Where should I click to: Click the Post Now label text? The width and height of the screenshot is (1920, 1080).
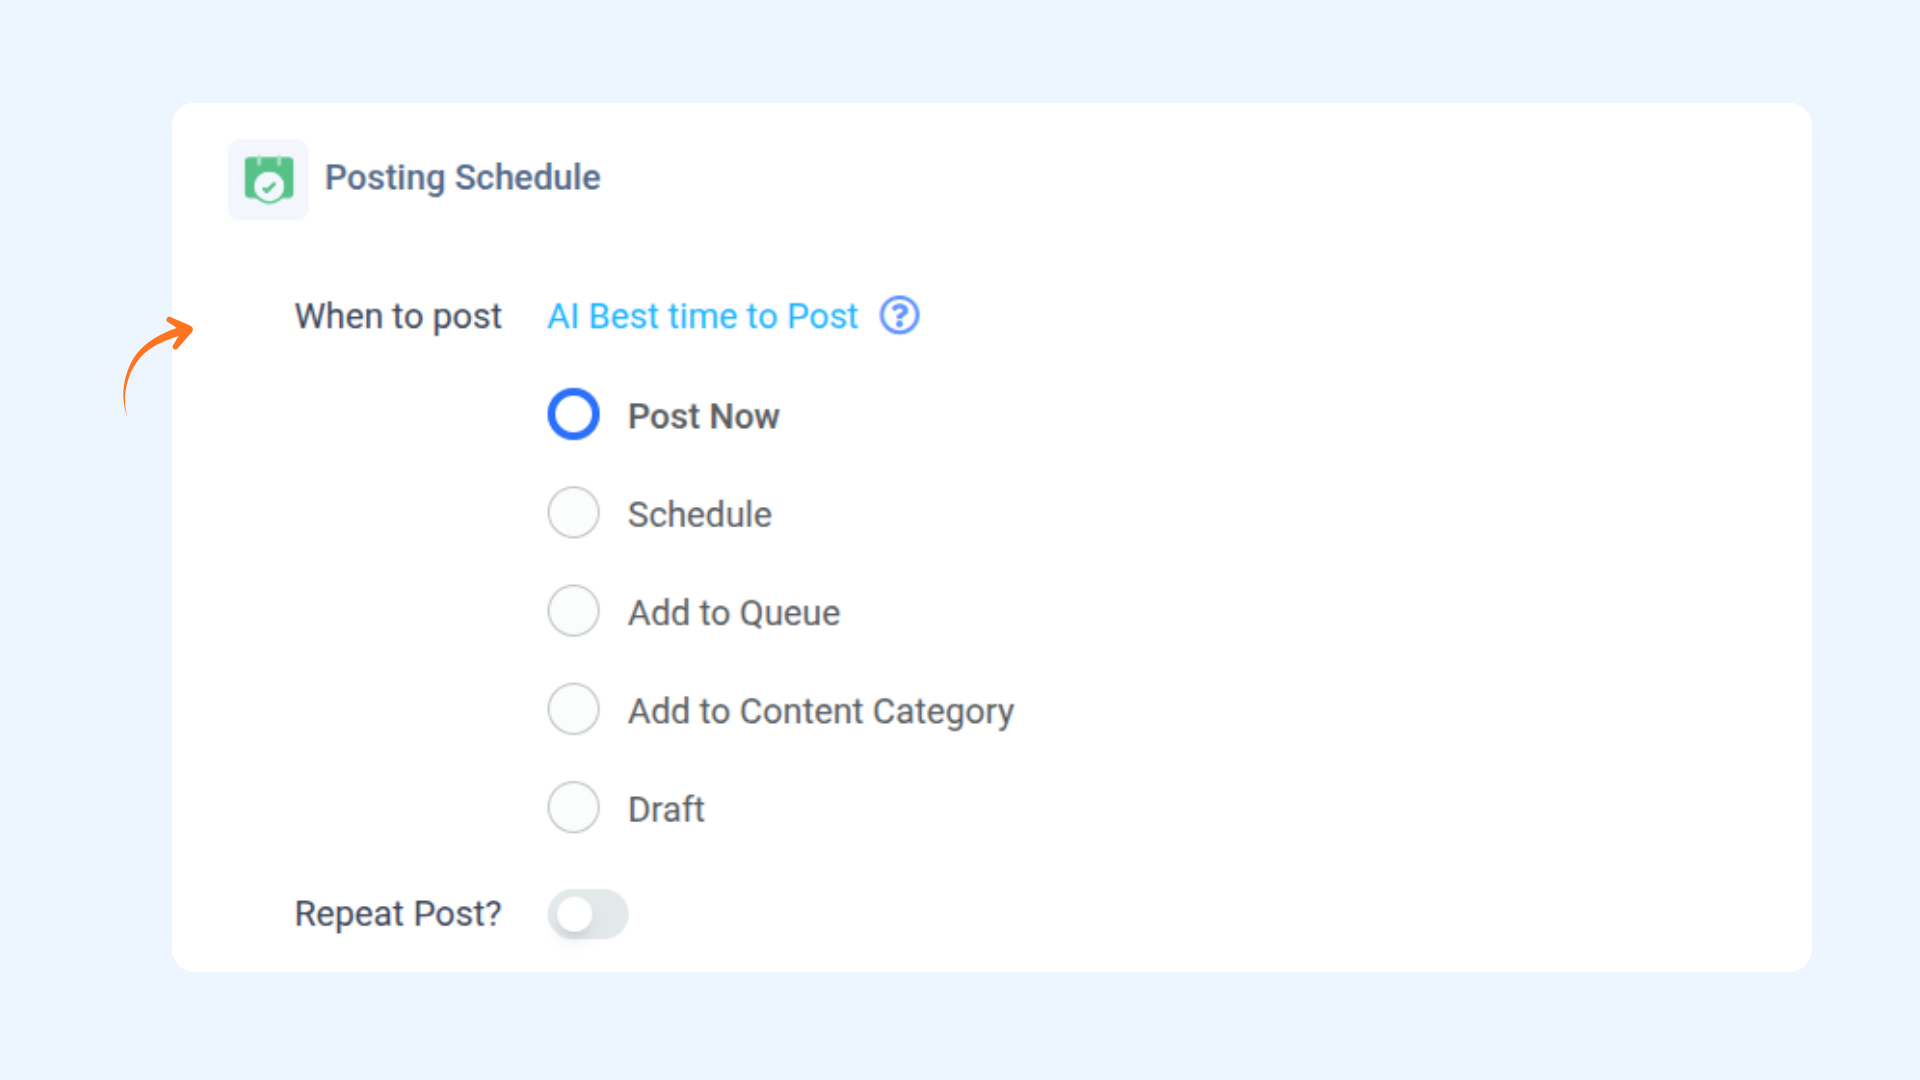point(703,416)
